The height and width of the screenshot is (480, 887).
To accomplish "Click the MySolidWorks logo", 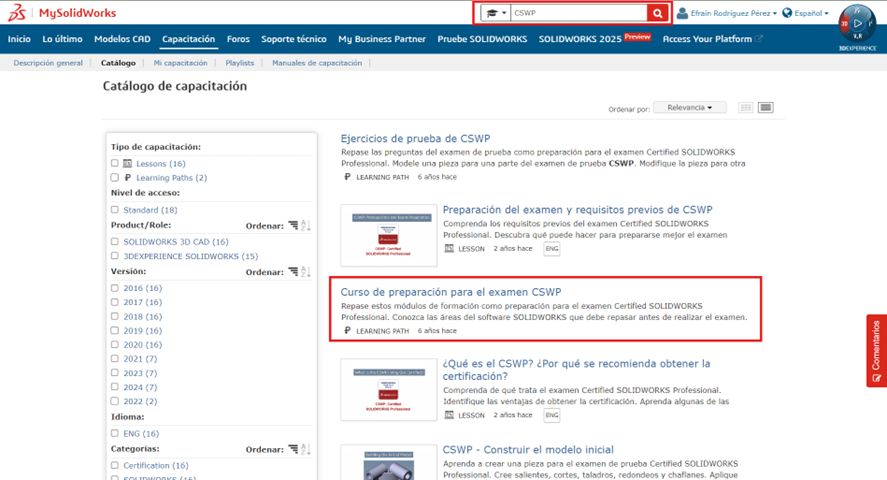I will point(62,12).
